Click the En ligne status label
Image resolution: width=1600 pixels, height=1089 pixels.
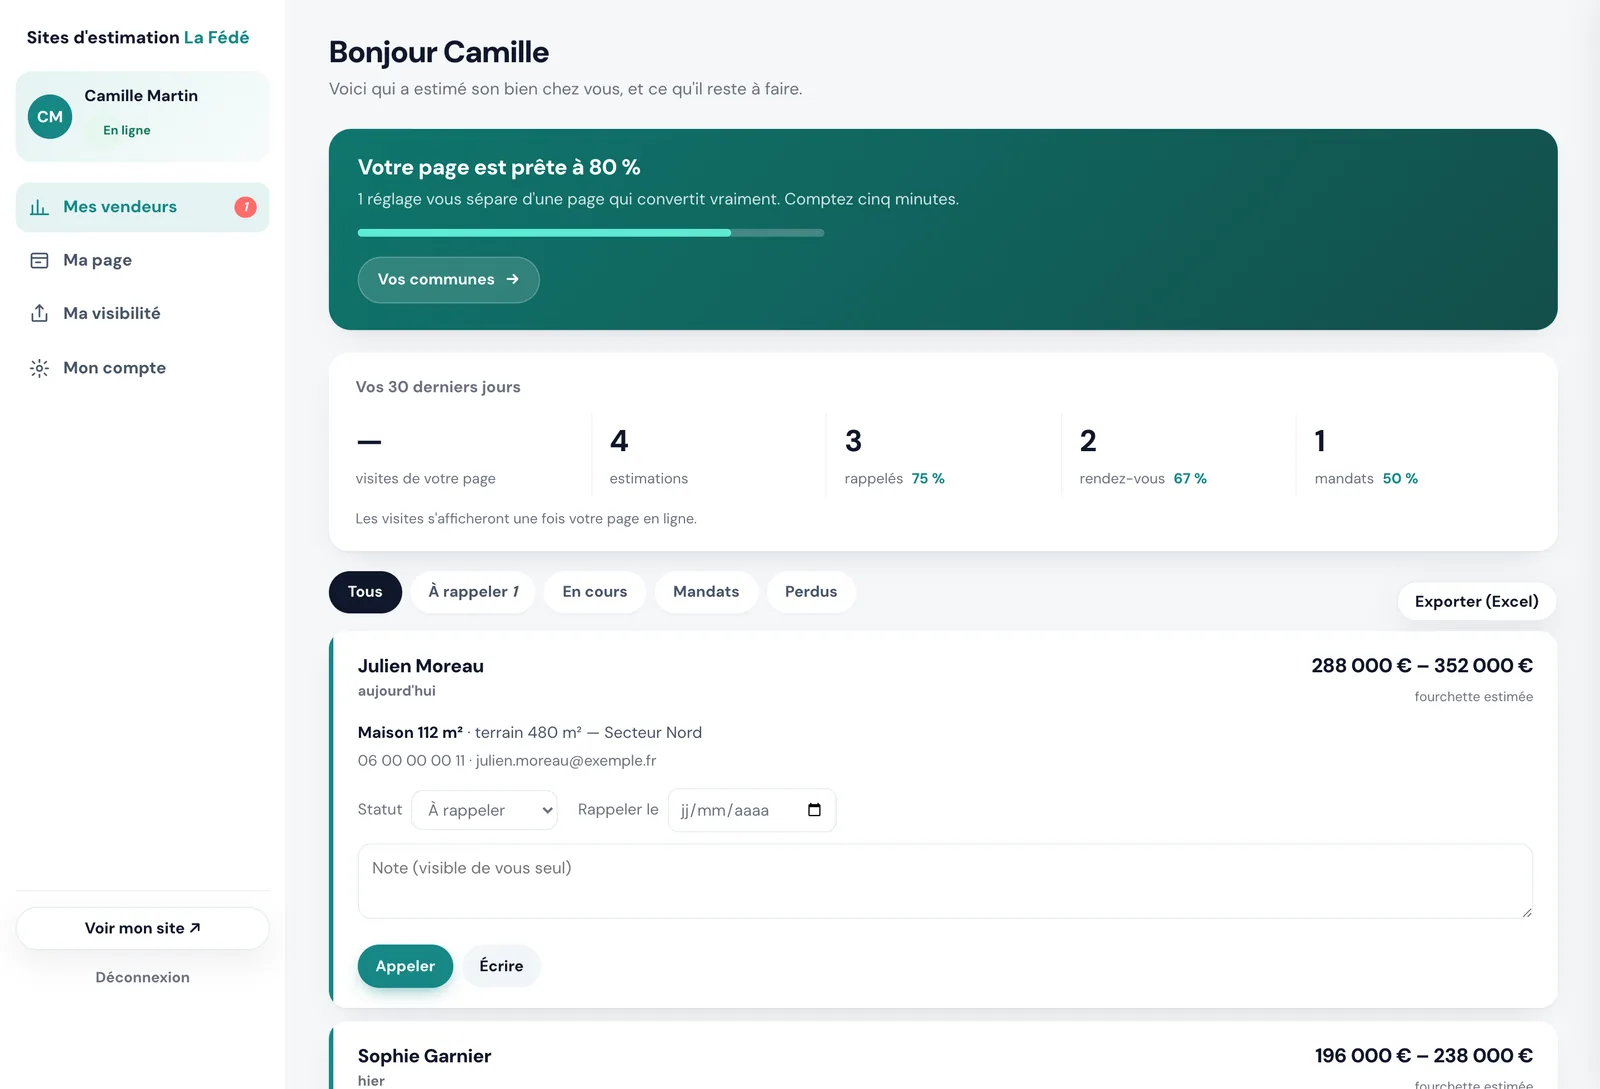(127, 130)
